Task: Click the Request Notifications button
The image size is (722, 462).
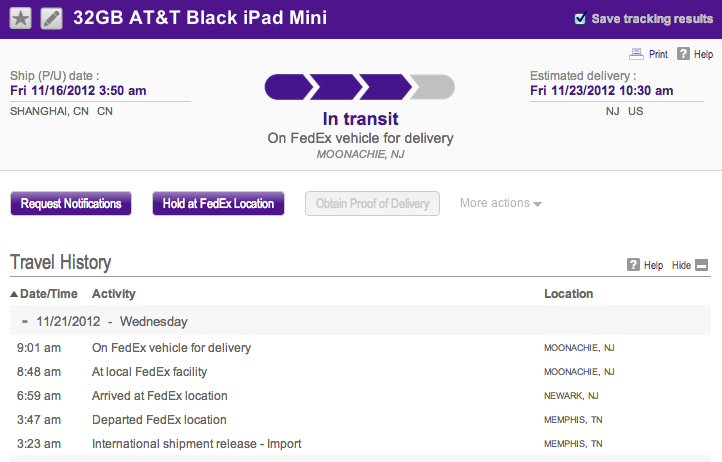Action: [71, 204]
